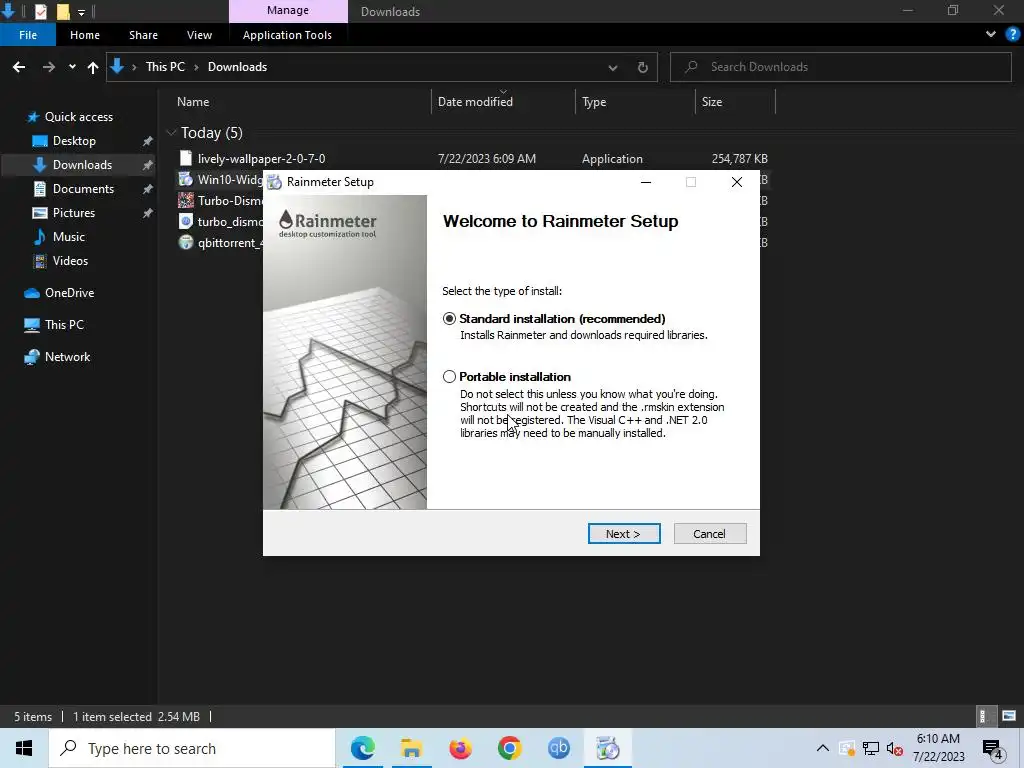The height and width of the screenshot is (768, 1024).
Task: Select the Turbo-Dism file icon
Action: click(186, 200)
